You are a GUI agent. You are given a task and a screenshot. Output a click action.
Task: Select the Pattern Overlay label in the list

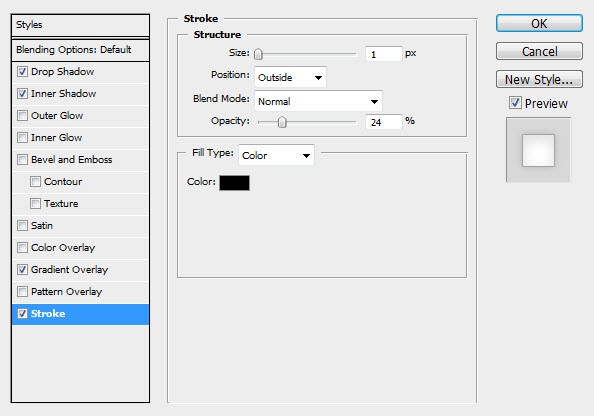point(67,291)
